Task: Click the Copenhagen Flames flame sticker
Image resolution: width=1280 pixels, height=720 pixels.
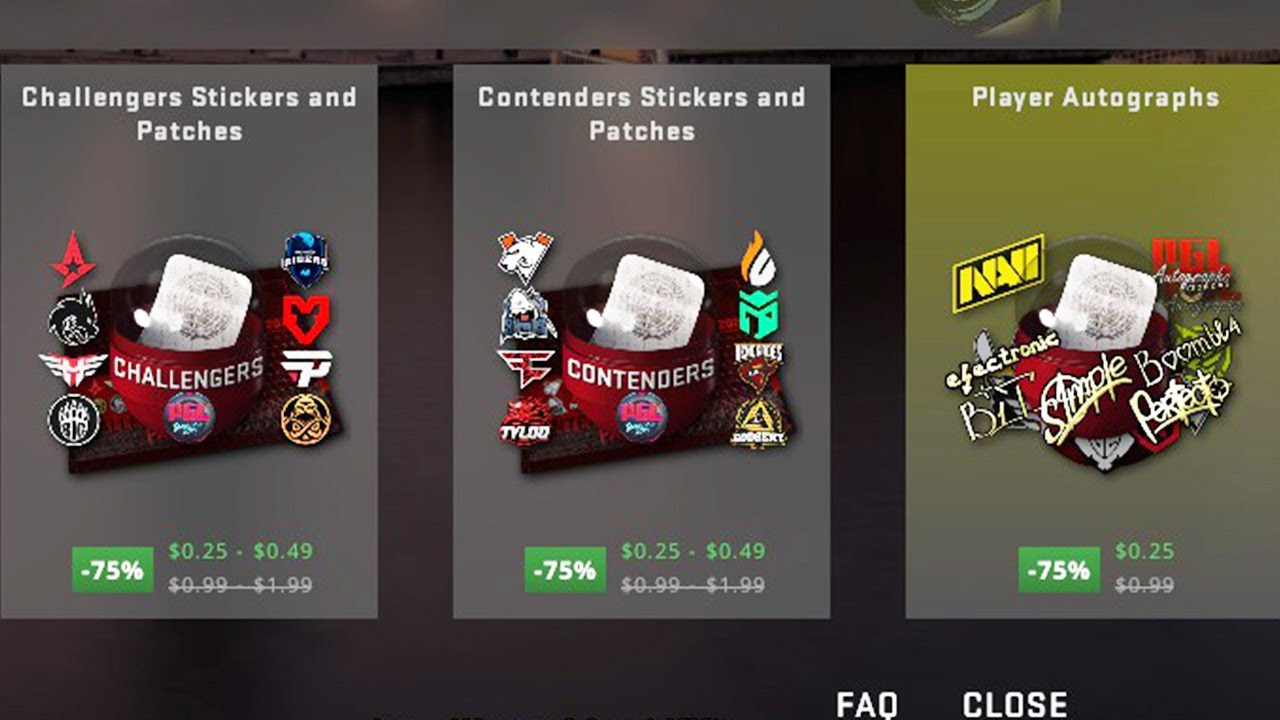Action: tap(759, 257)
